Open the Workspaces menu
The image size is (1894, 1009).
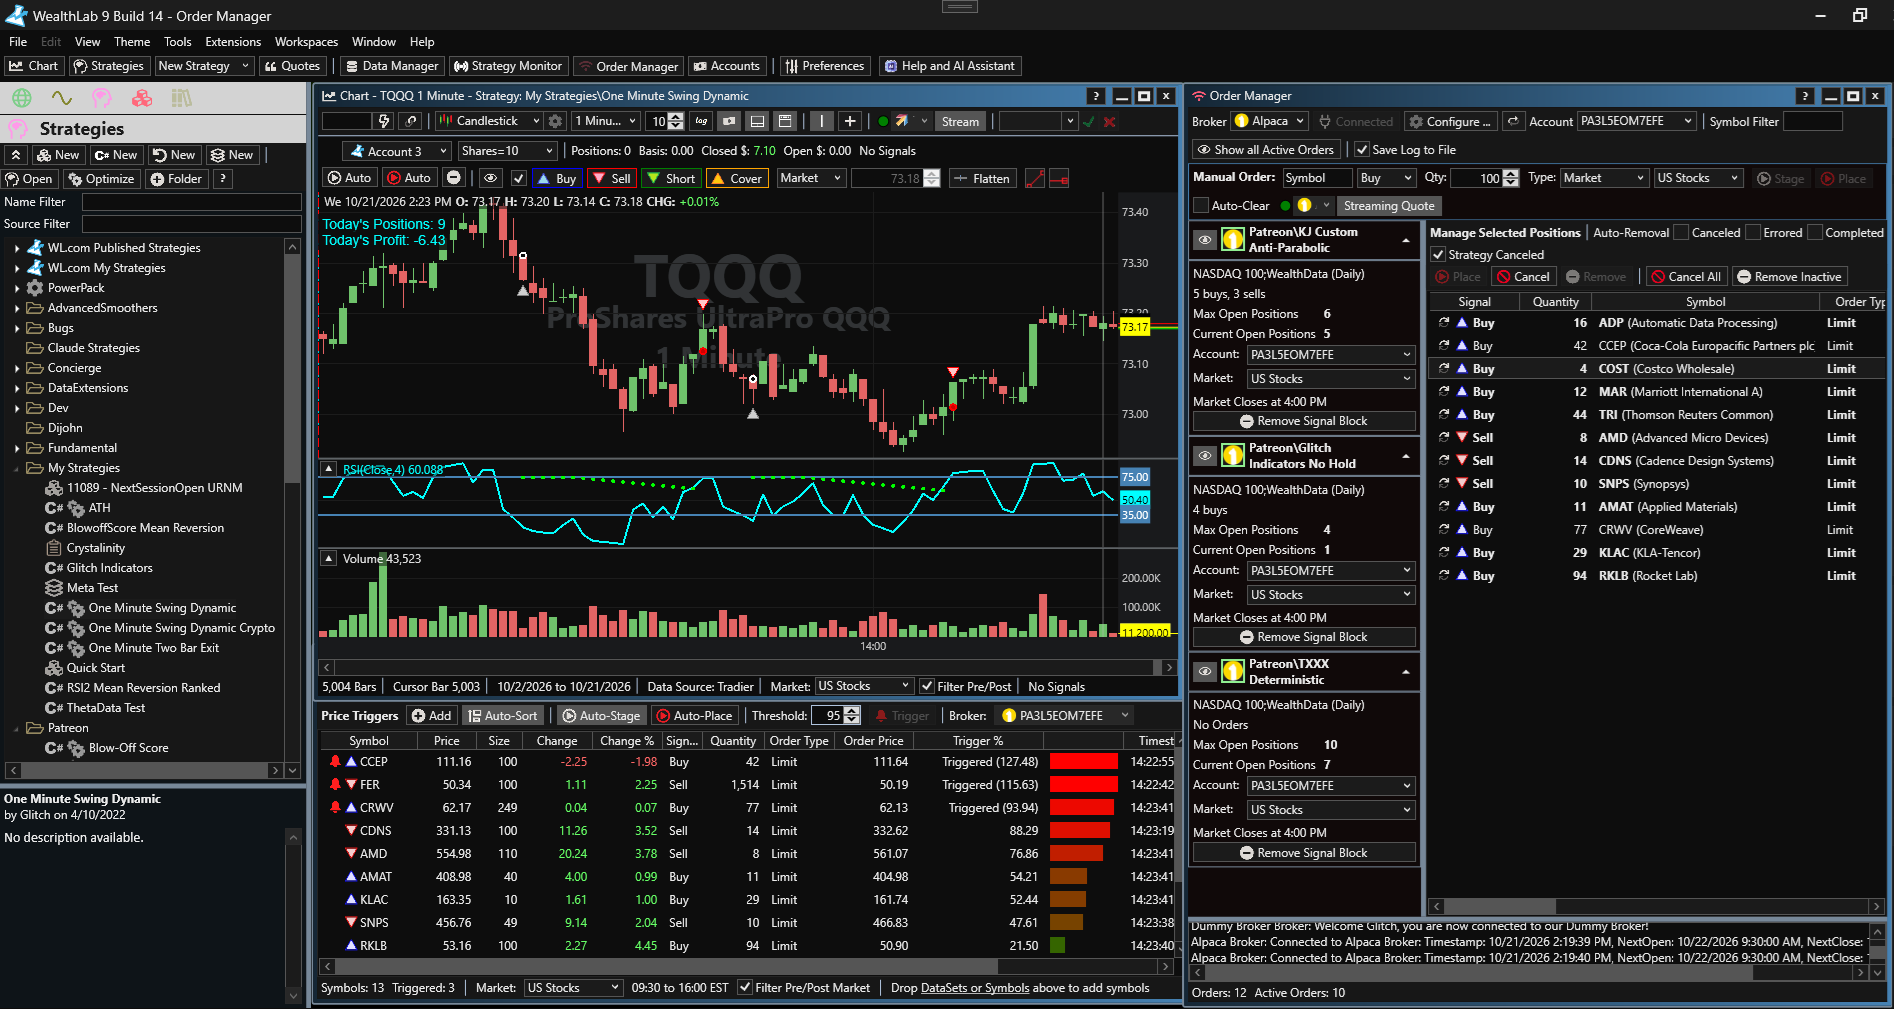tap(306, 42)
